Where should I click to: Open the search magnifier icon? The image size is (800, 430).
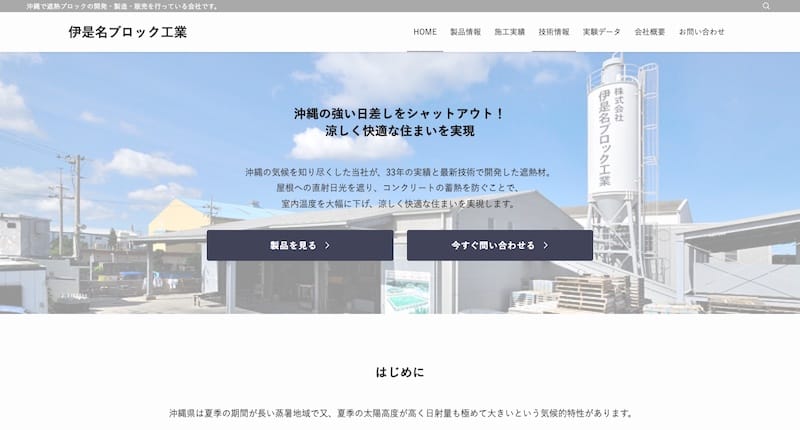click(x=766, y=6)
